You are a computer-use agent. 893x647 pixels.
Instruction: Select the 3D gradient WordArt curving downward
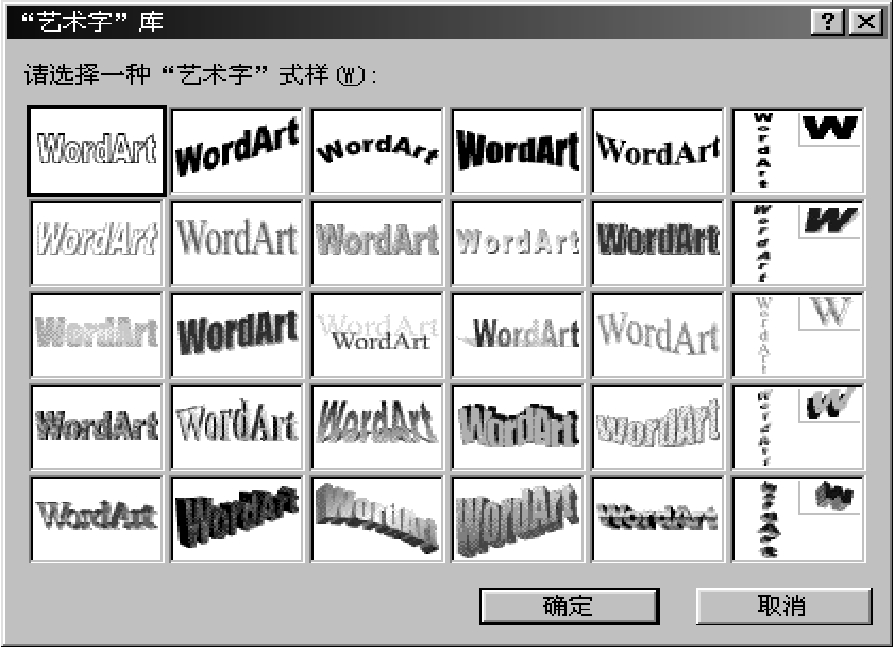[377, 519]
